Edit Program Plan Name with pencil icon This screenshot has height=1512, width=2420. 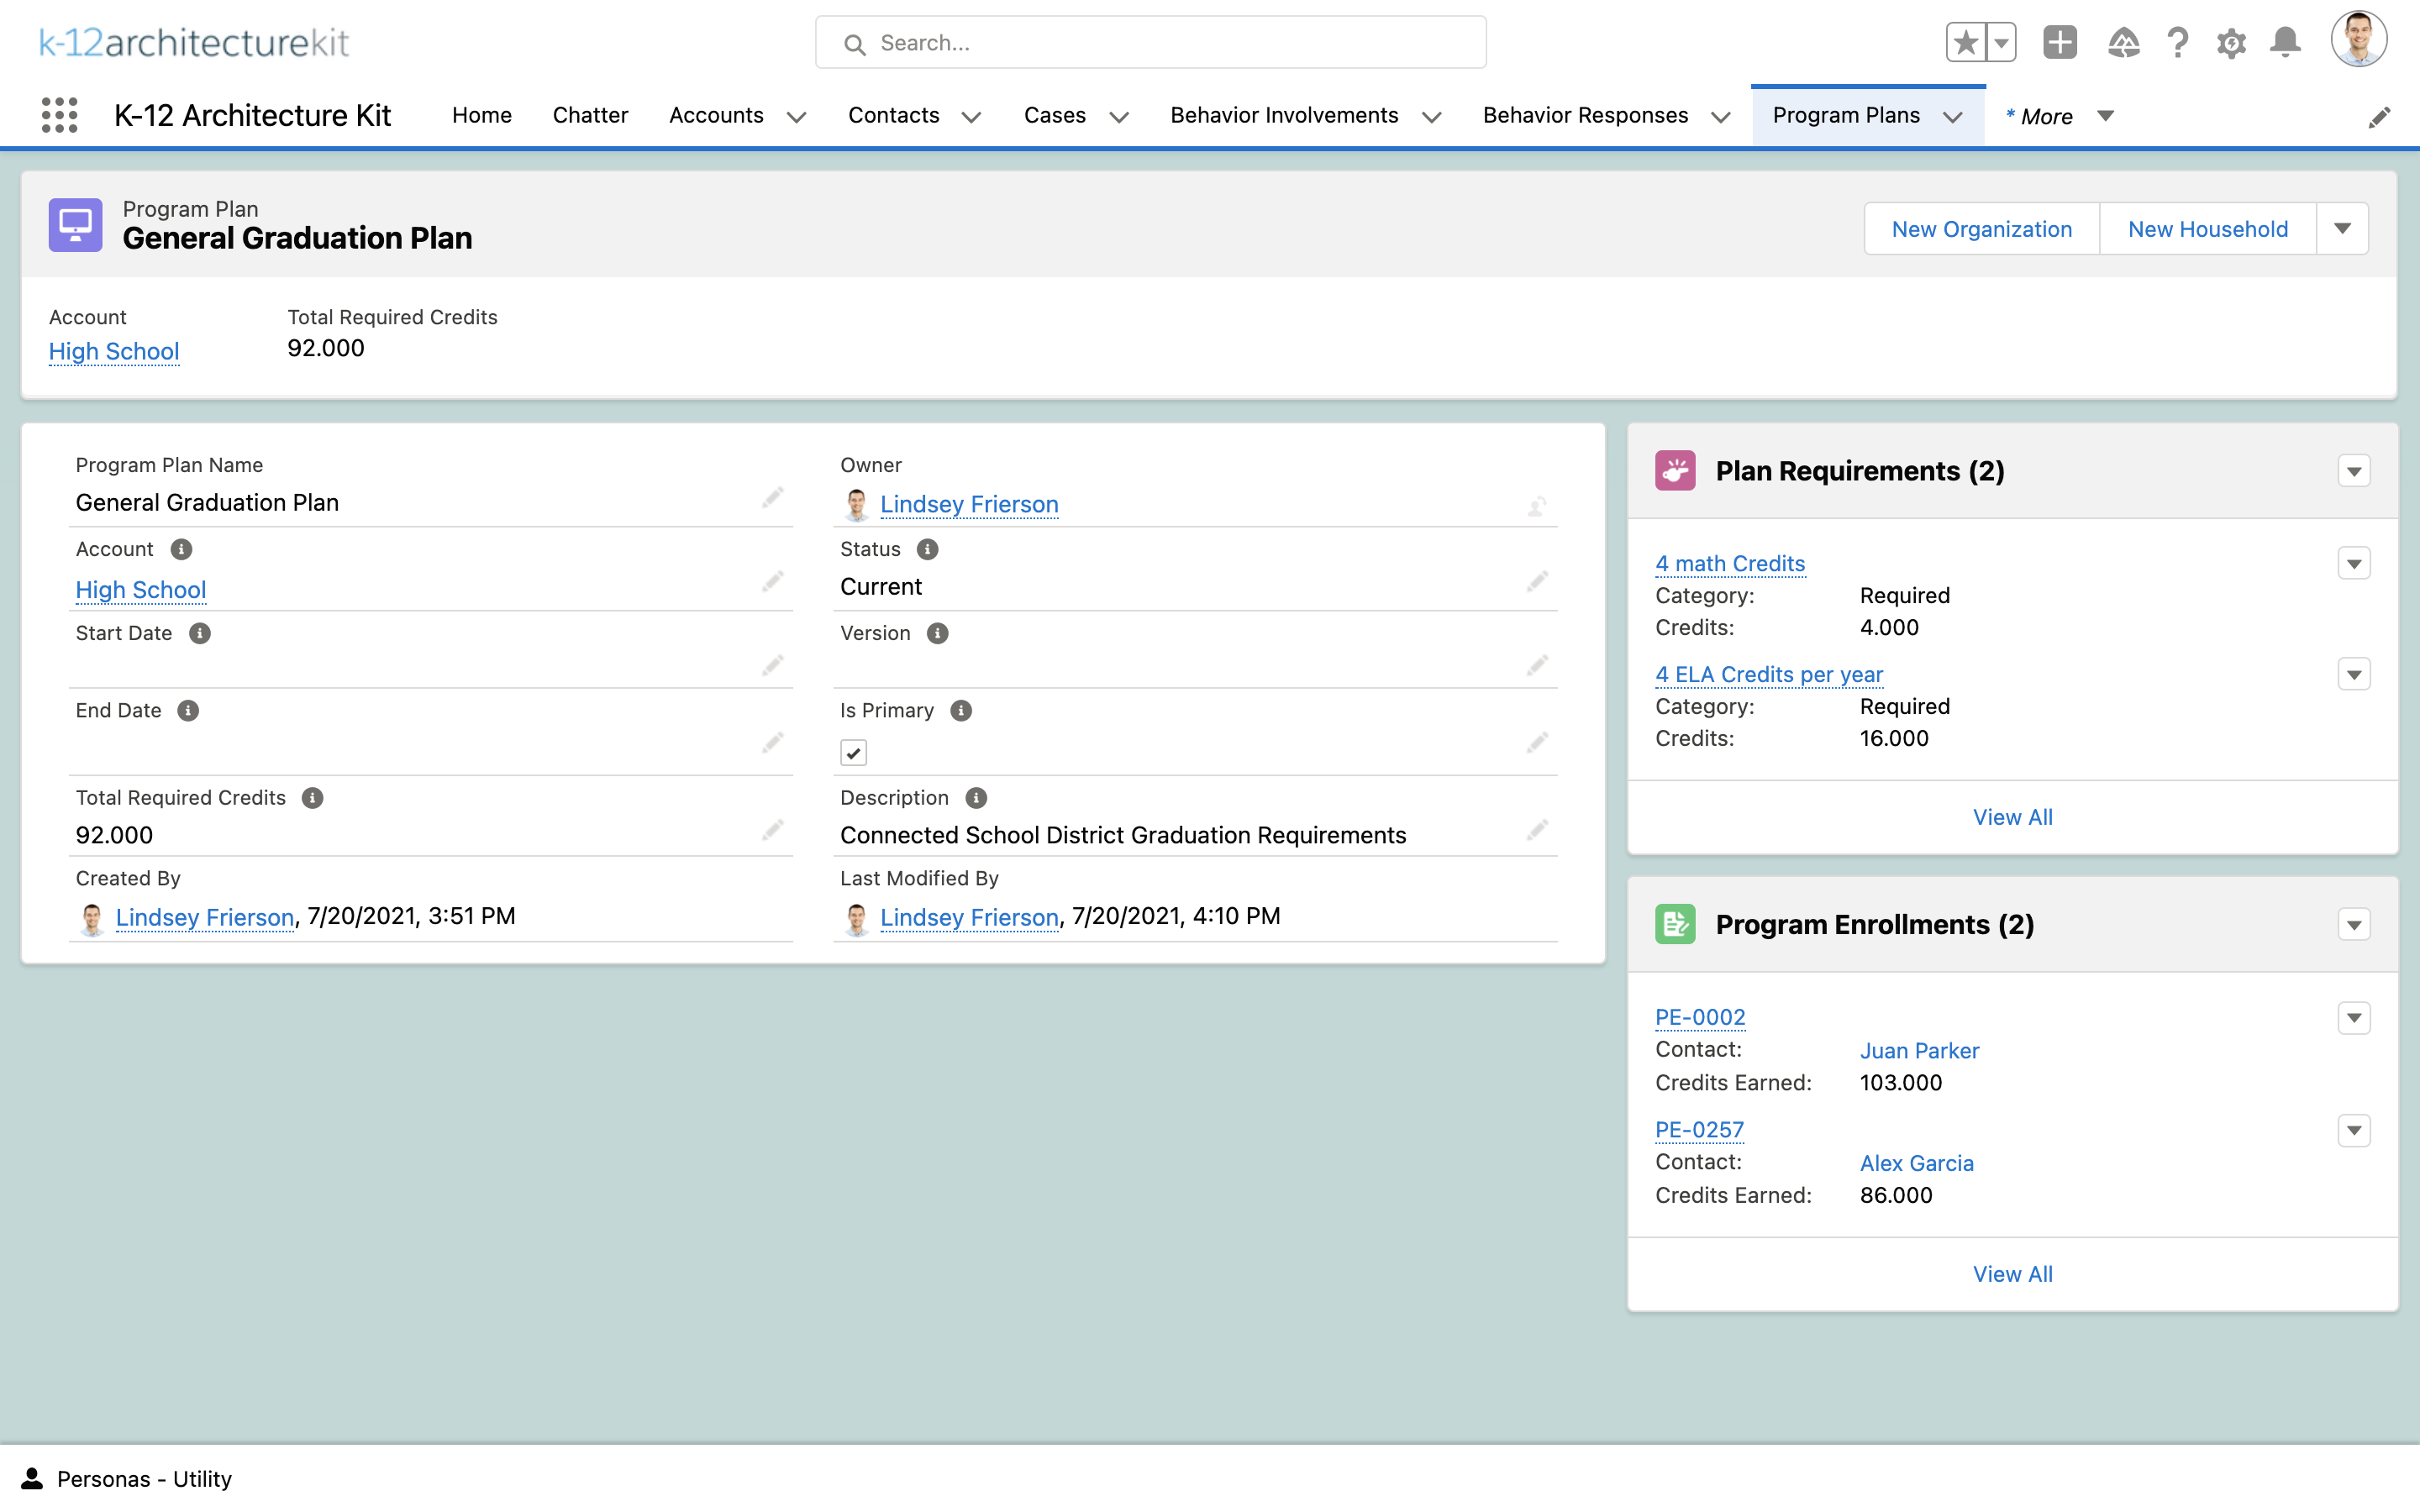point(773,497)
